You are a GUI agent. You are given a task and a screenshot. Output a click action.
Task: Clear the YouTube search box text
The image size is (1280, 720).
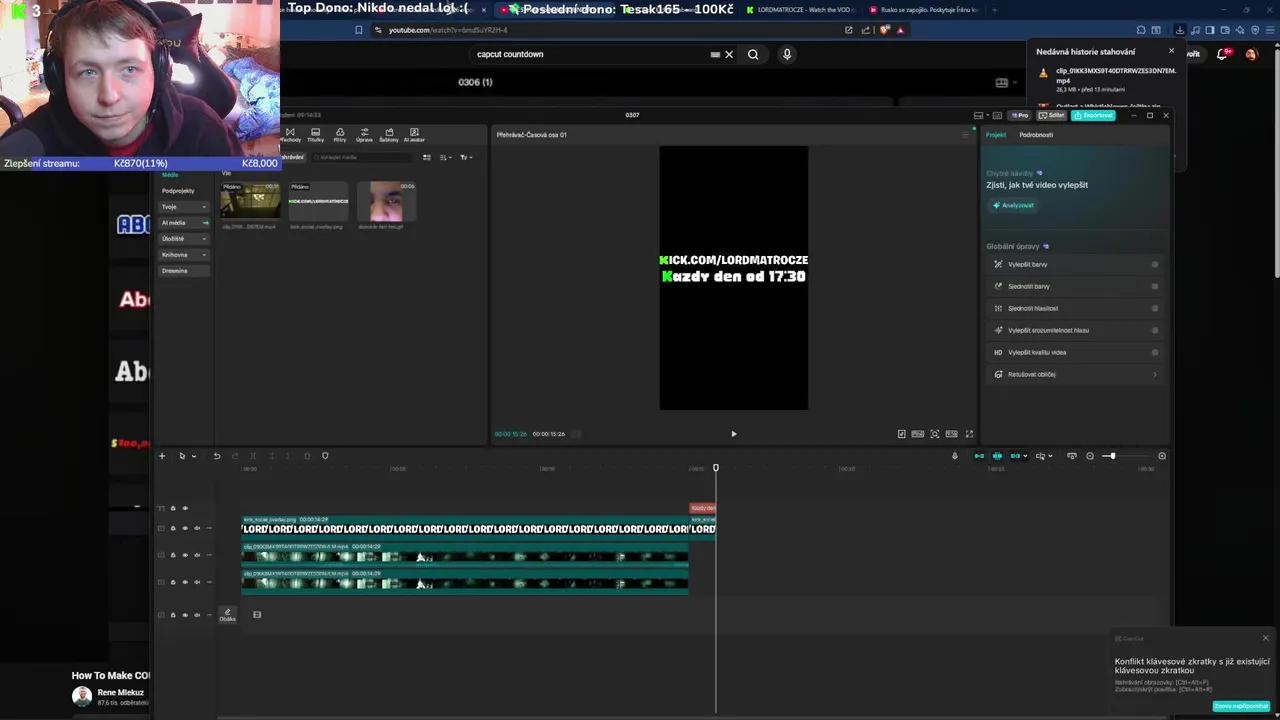coord(729,54)
